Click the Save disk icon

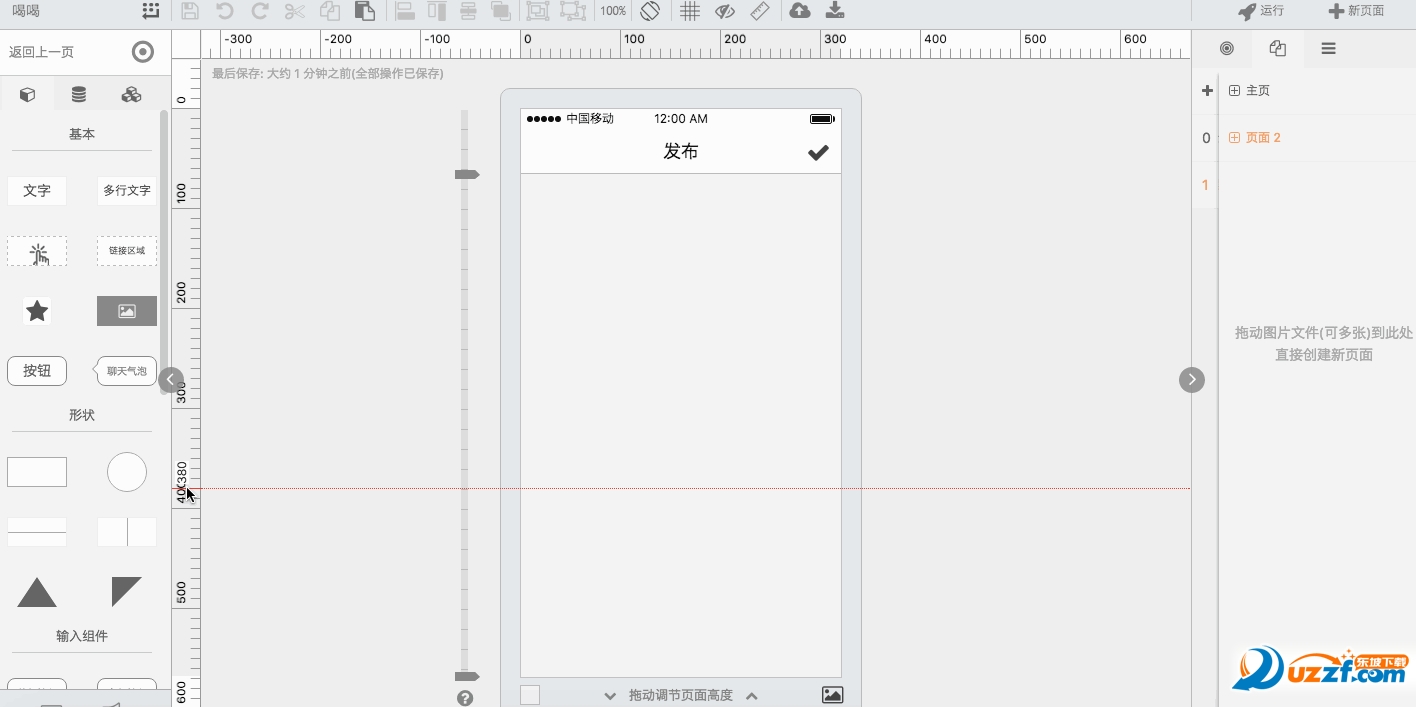(x=190, y=11)
